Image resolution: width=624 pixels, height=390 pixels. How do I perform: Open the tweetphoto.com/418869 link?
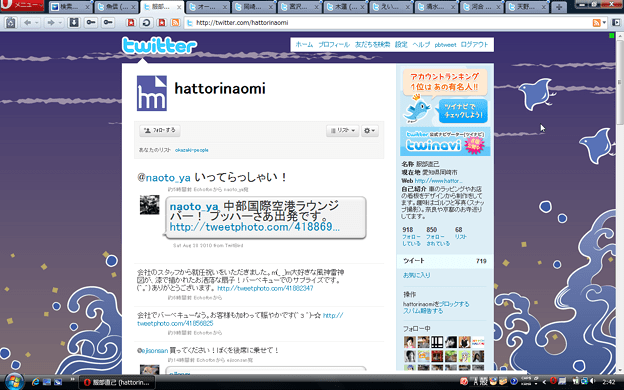pyautogui.click(x=255, y=227)
